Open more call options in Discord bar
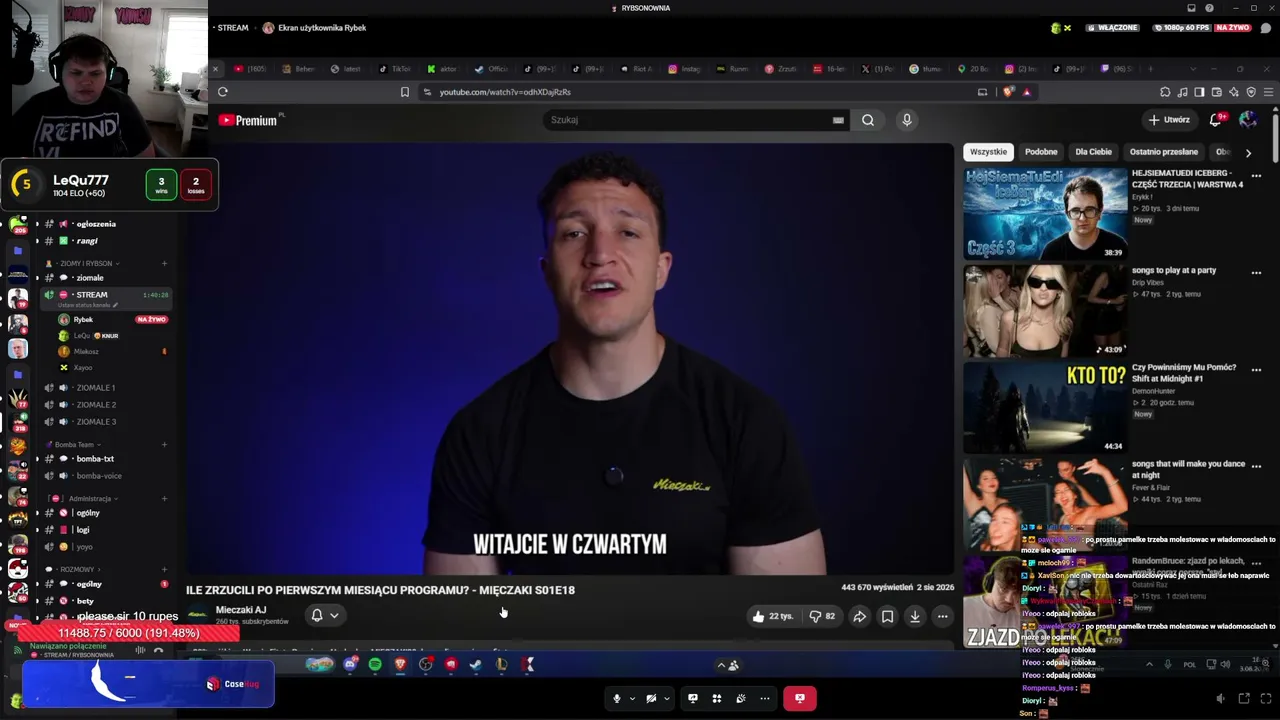Image resolution: width=1280 pixels, height=720 pixels. pyautogui.click(x=765, y=698)
